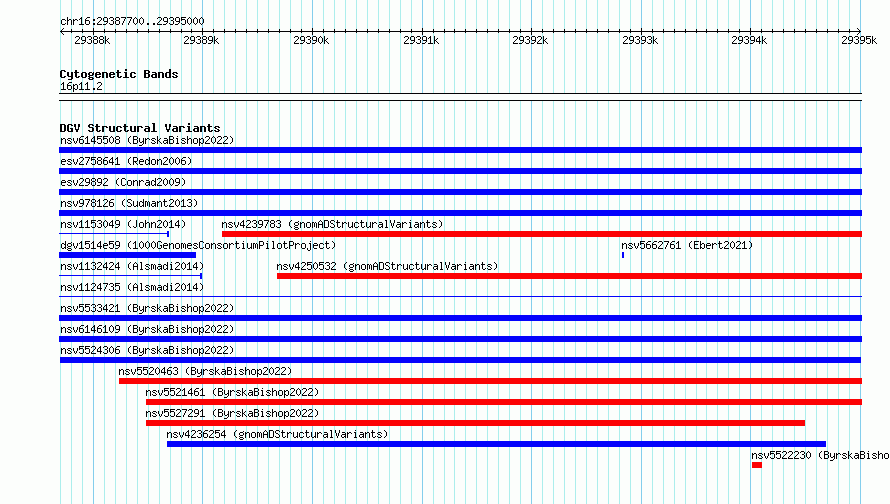
Task: Click the thin blue line of nsv1124735
Action: 460,297
